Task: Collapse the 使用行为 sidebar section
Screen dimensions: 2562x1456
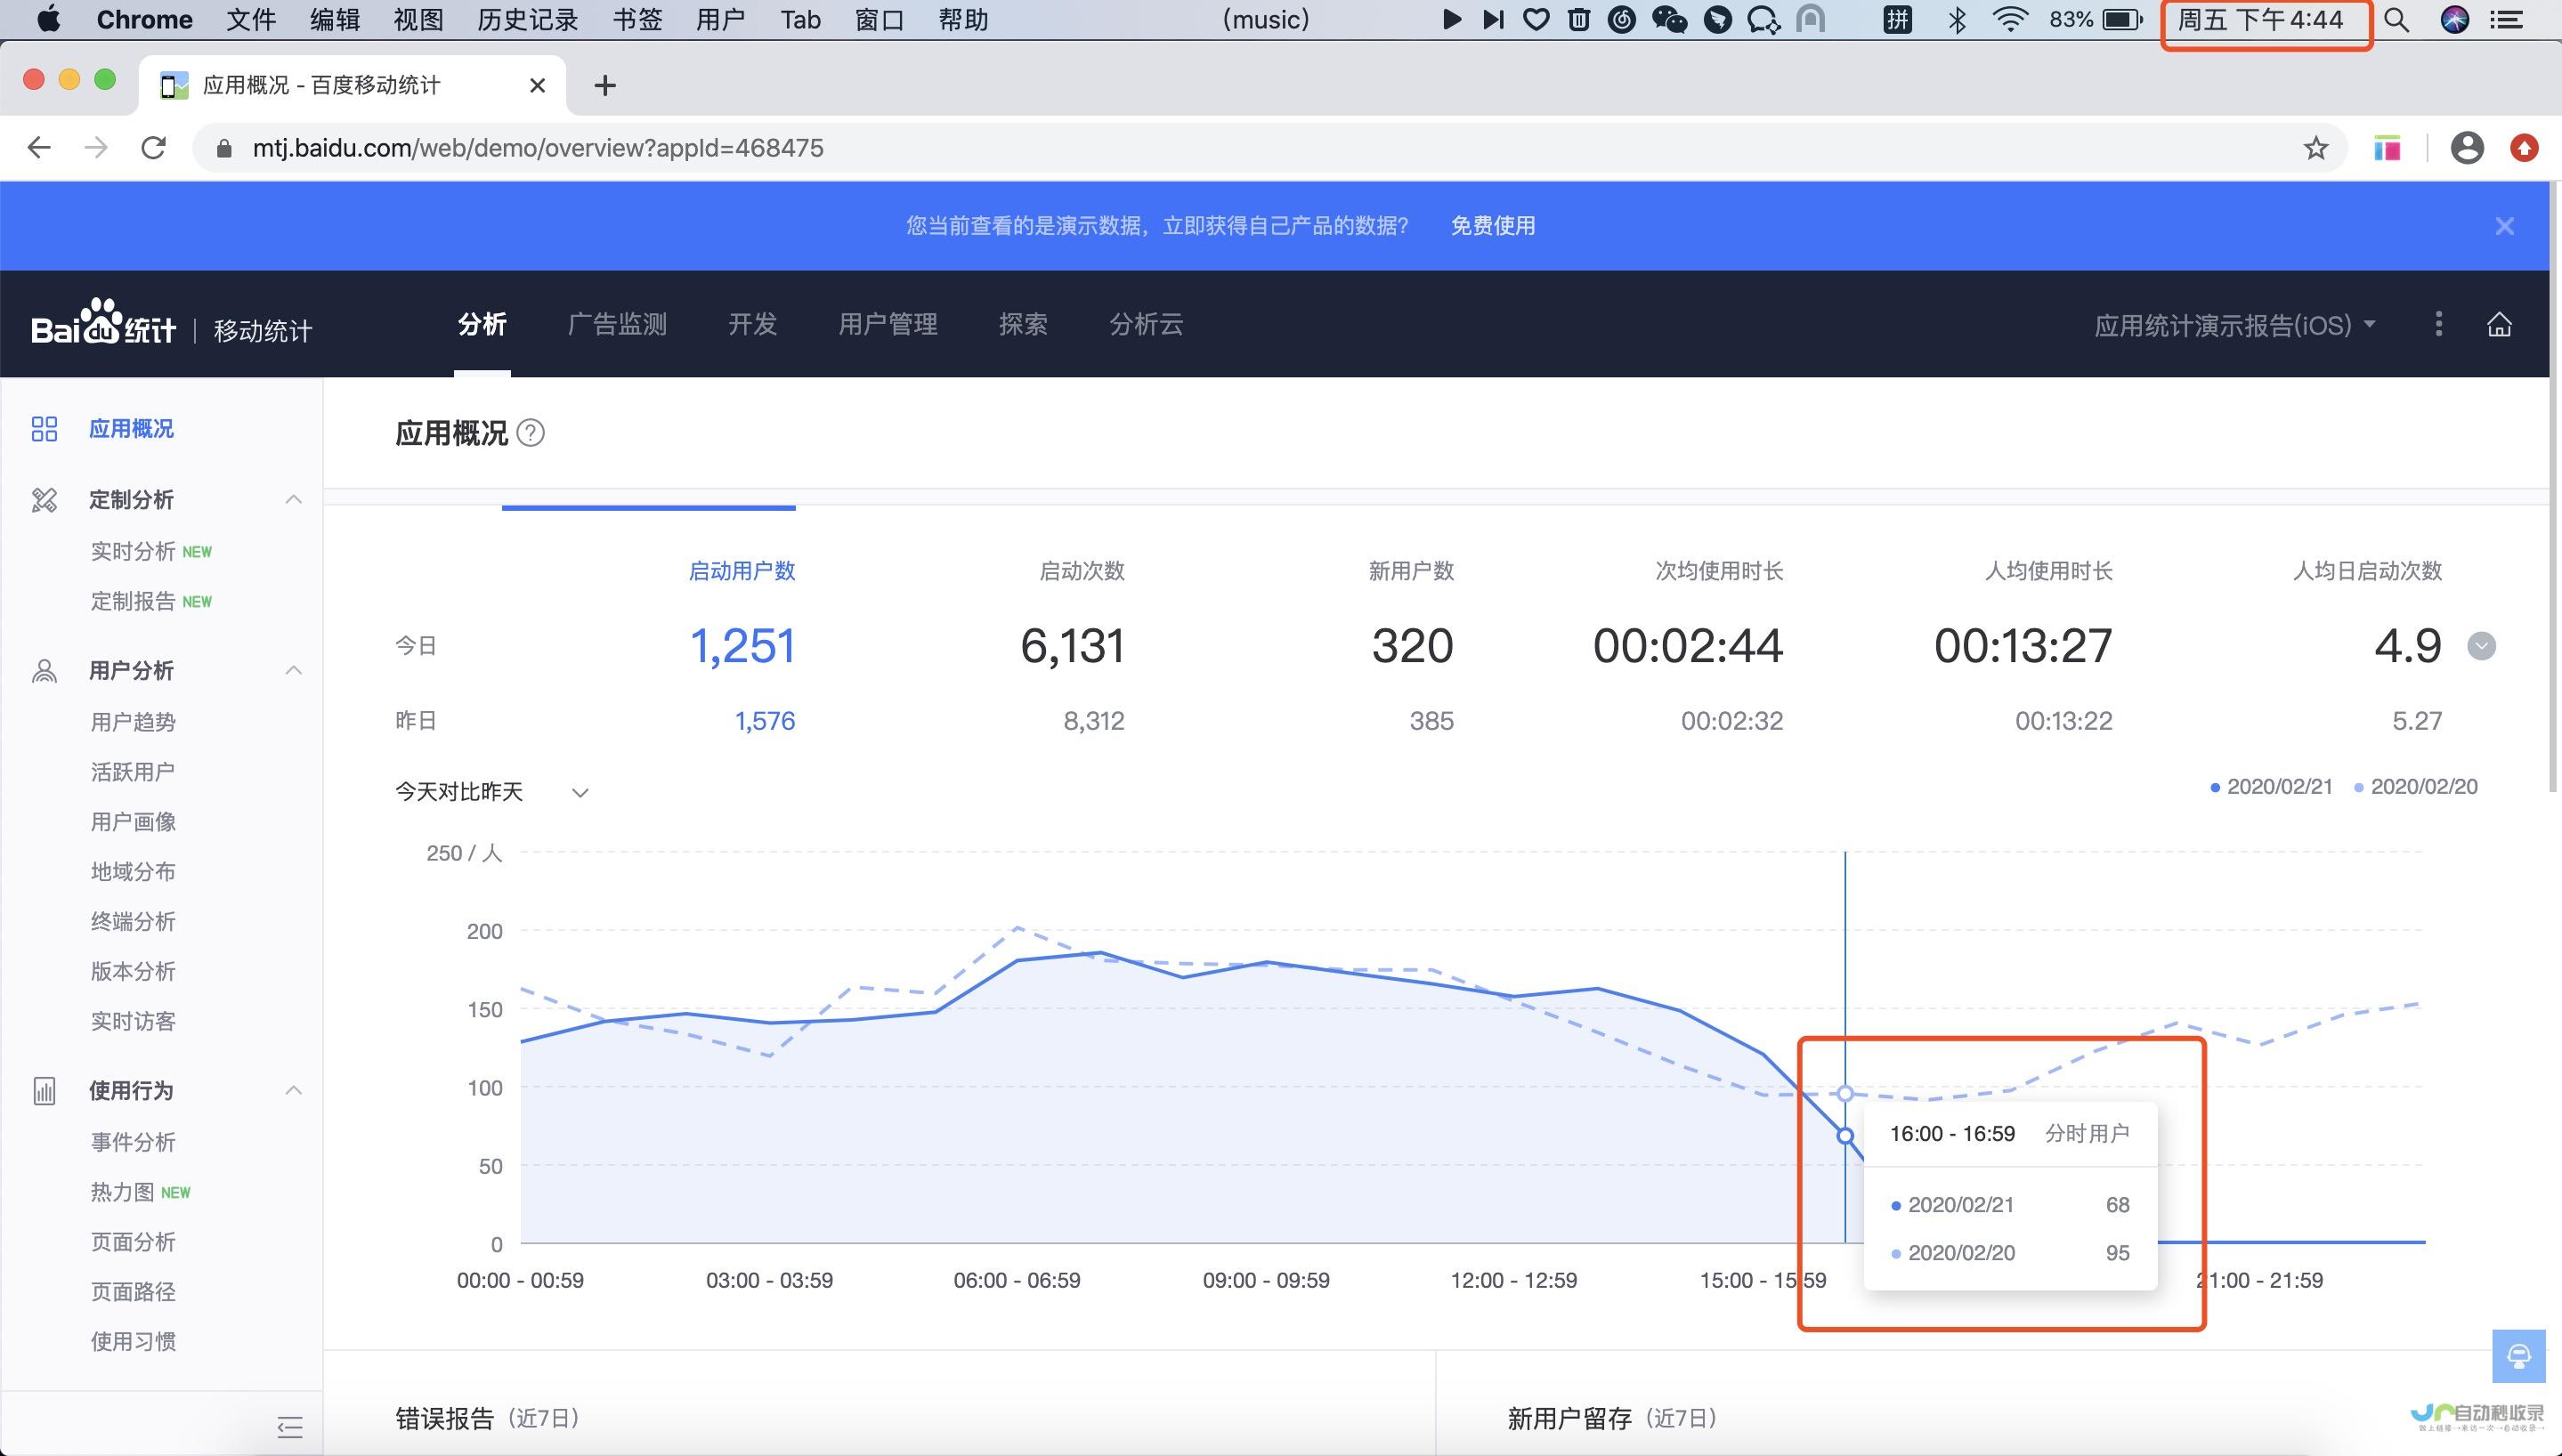Action: click(293, 1090)
